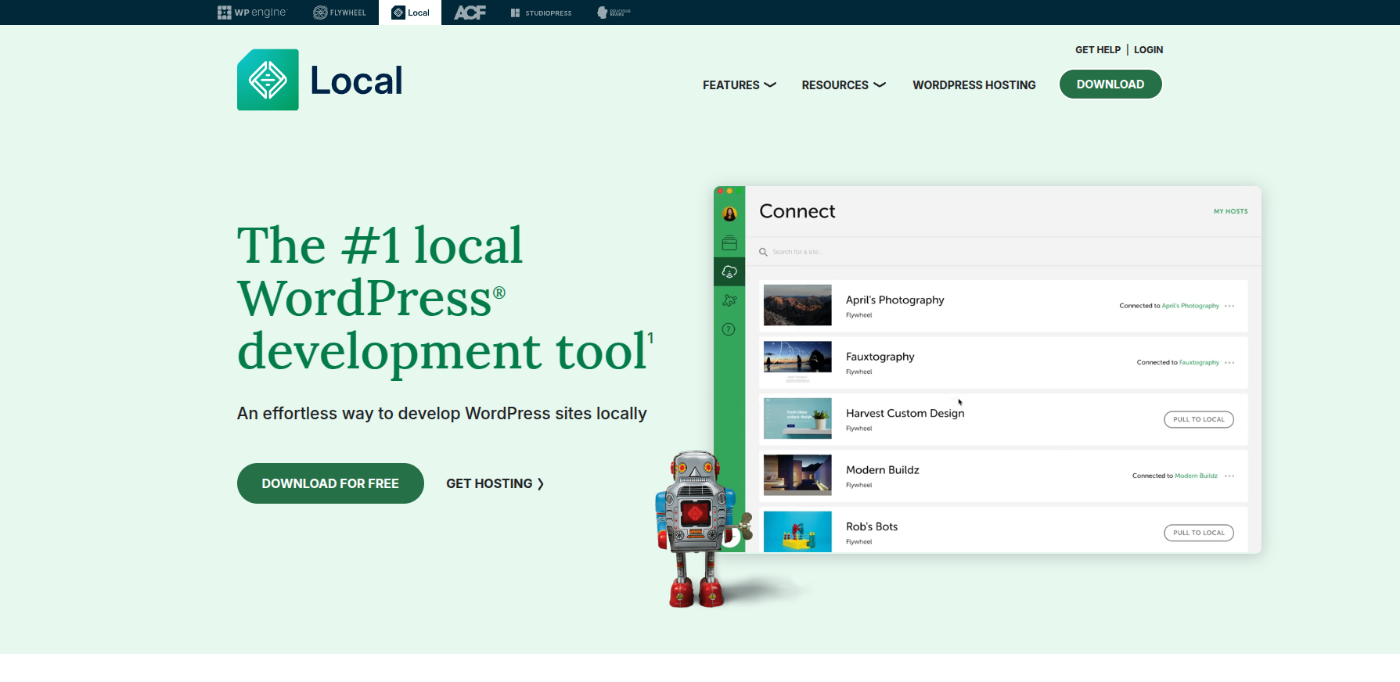
Task: Open the Login link
Action: click(x=1148, y=50)
